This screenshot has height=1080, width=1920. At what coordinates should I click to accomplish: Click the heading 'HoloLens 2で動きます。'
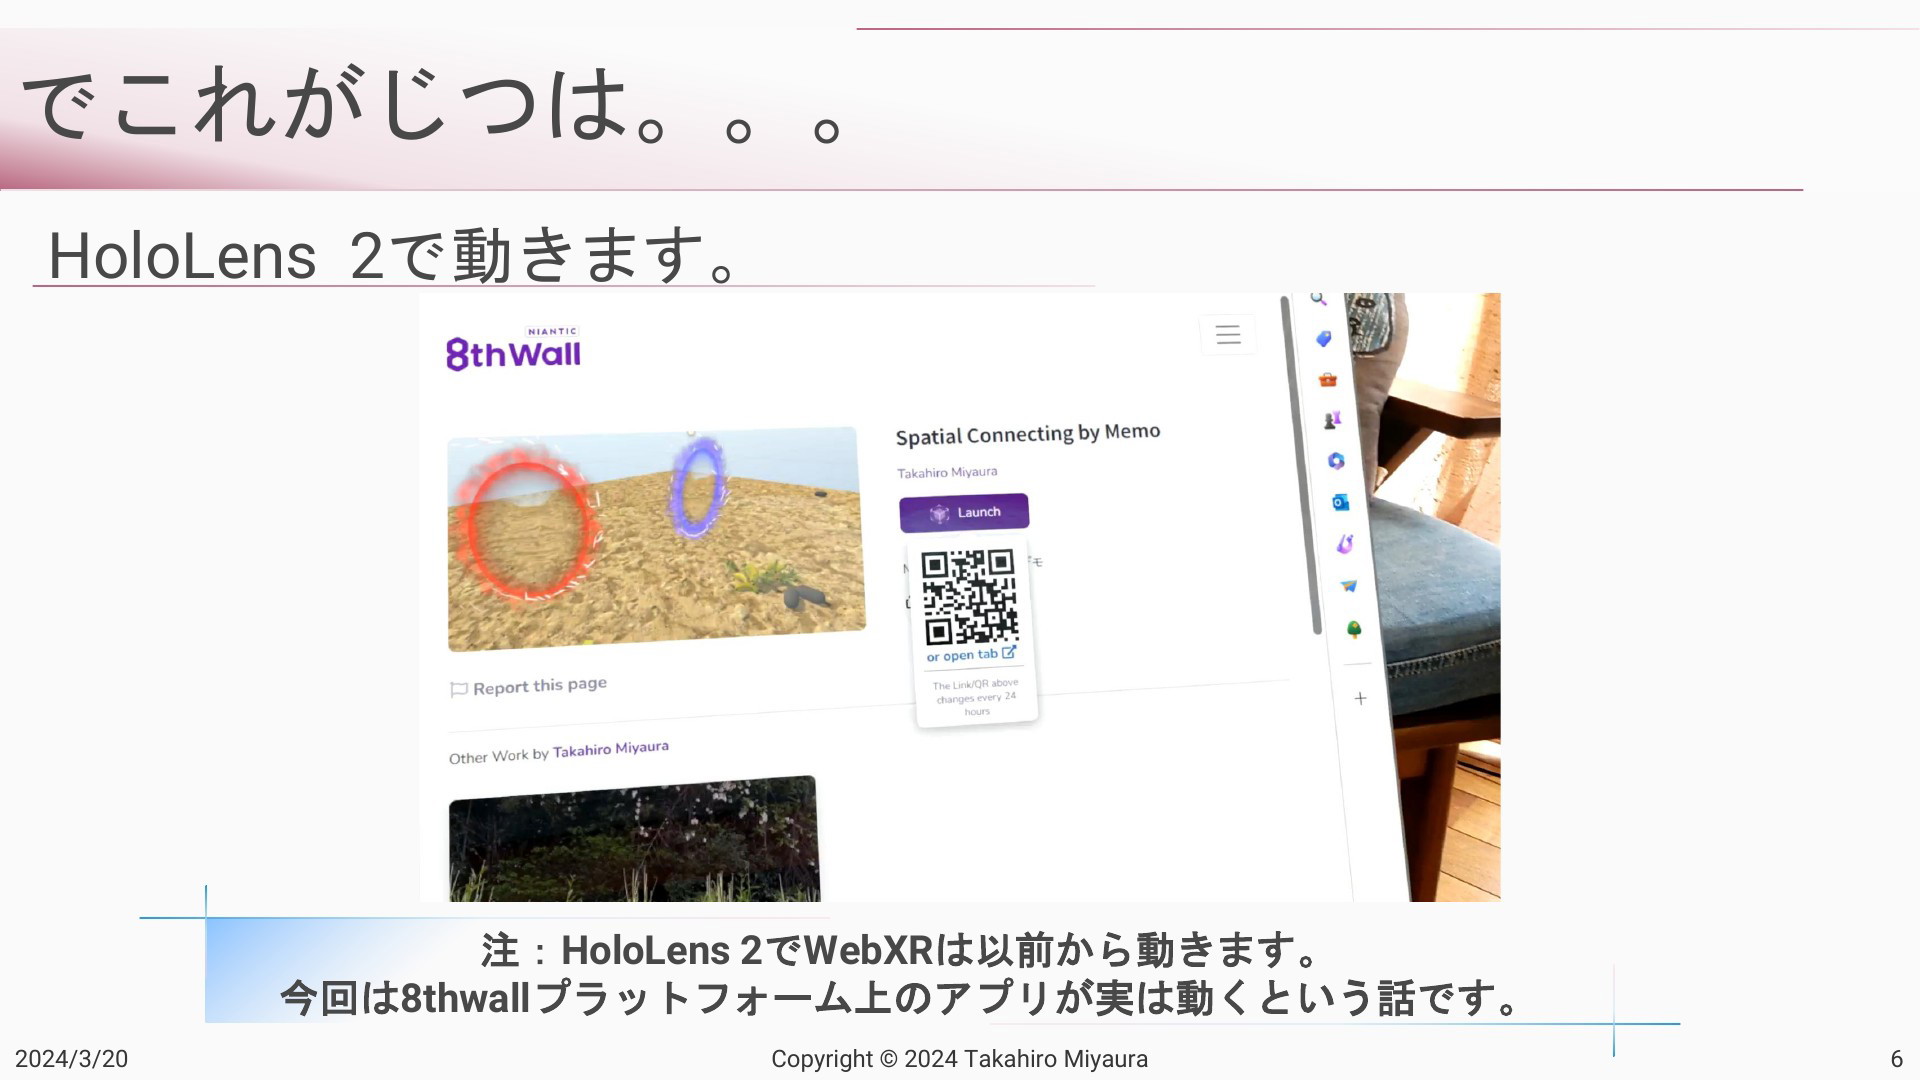click(x=394, y=254)
